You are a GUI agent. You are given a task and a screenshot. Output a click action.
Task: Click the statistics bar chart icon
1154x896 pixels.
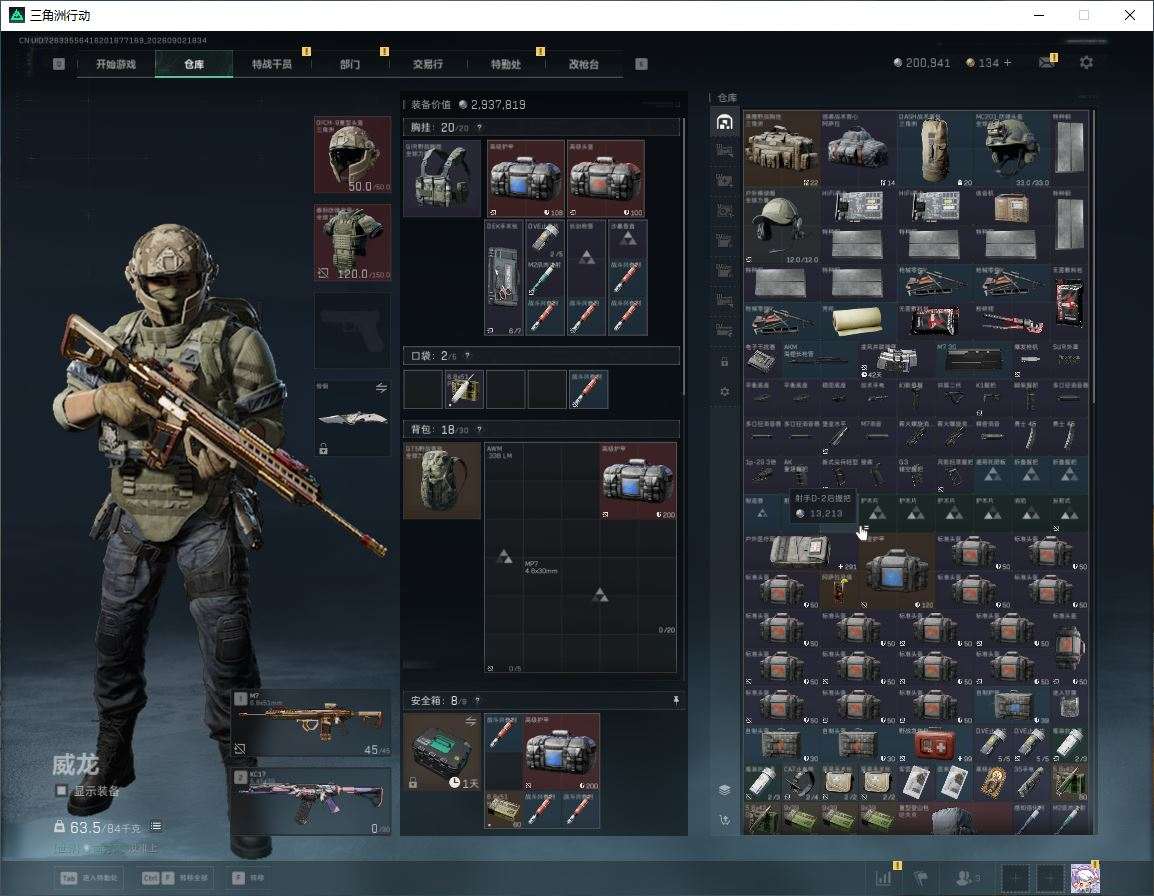pos(883,877)
